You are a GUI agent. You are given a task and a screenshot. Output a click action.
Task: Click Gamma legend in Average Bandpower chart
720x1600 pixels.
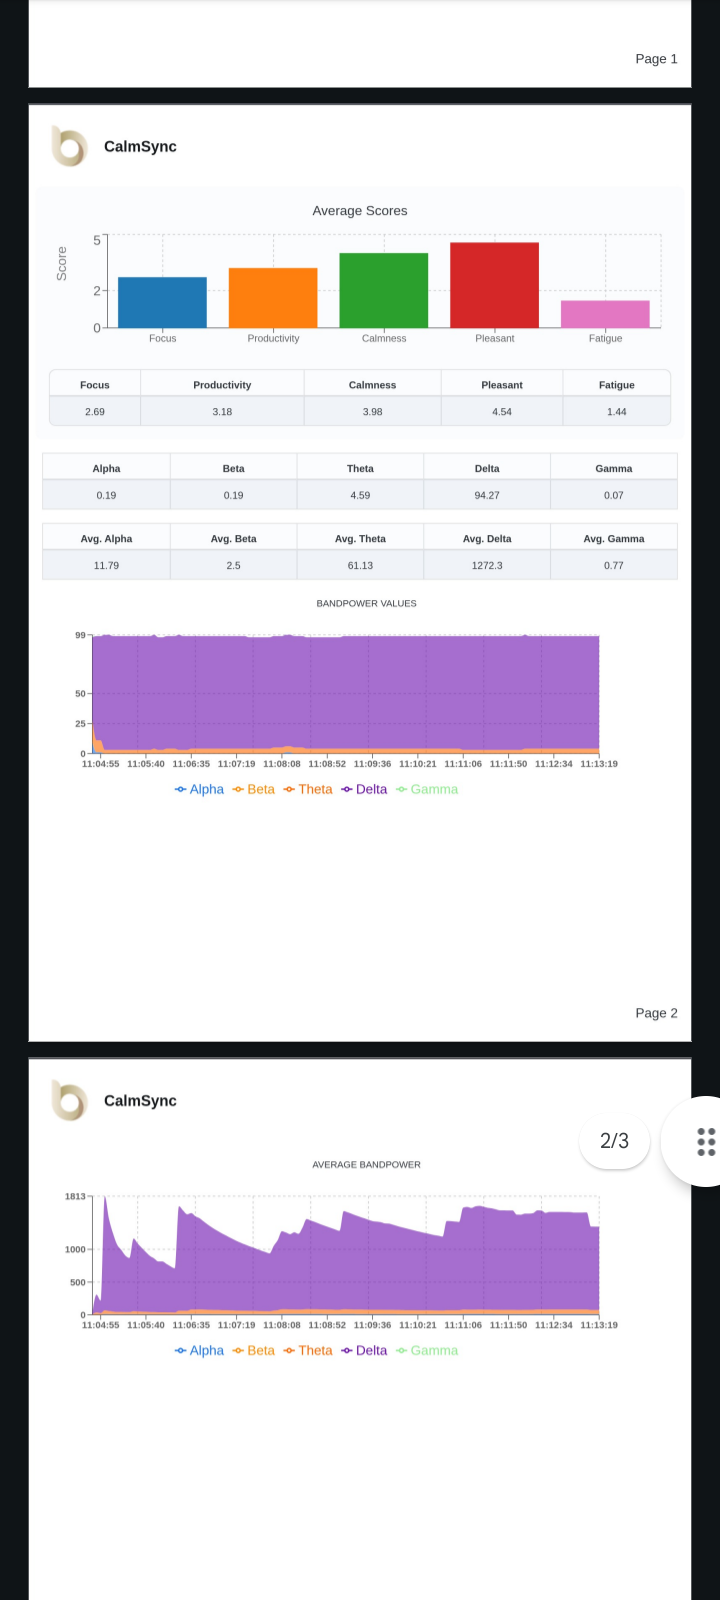point(427,1350)
